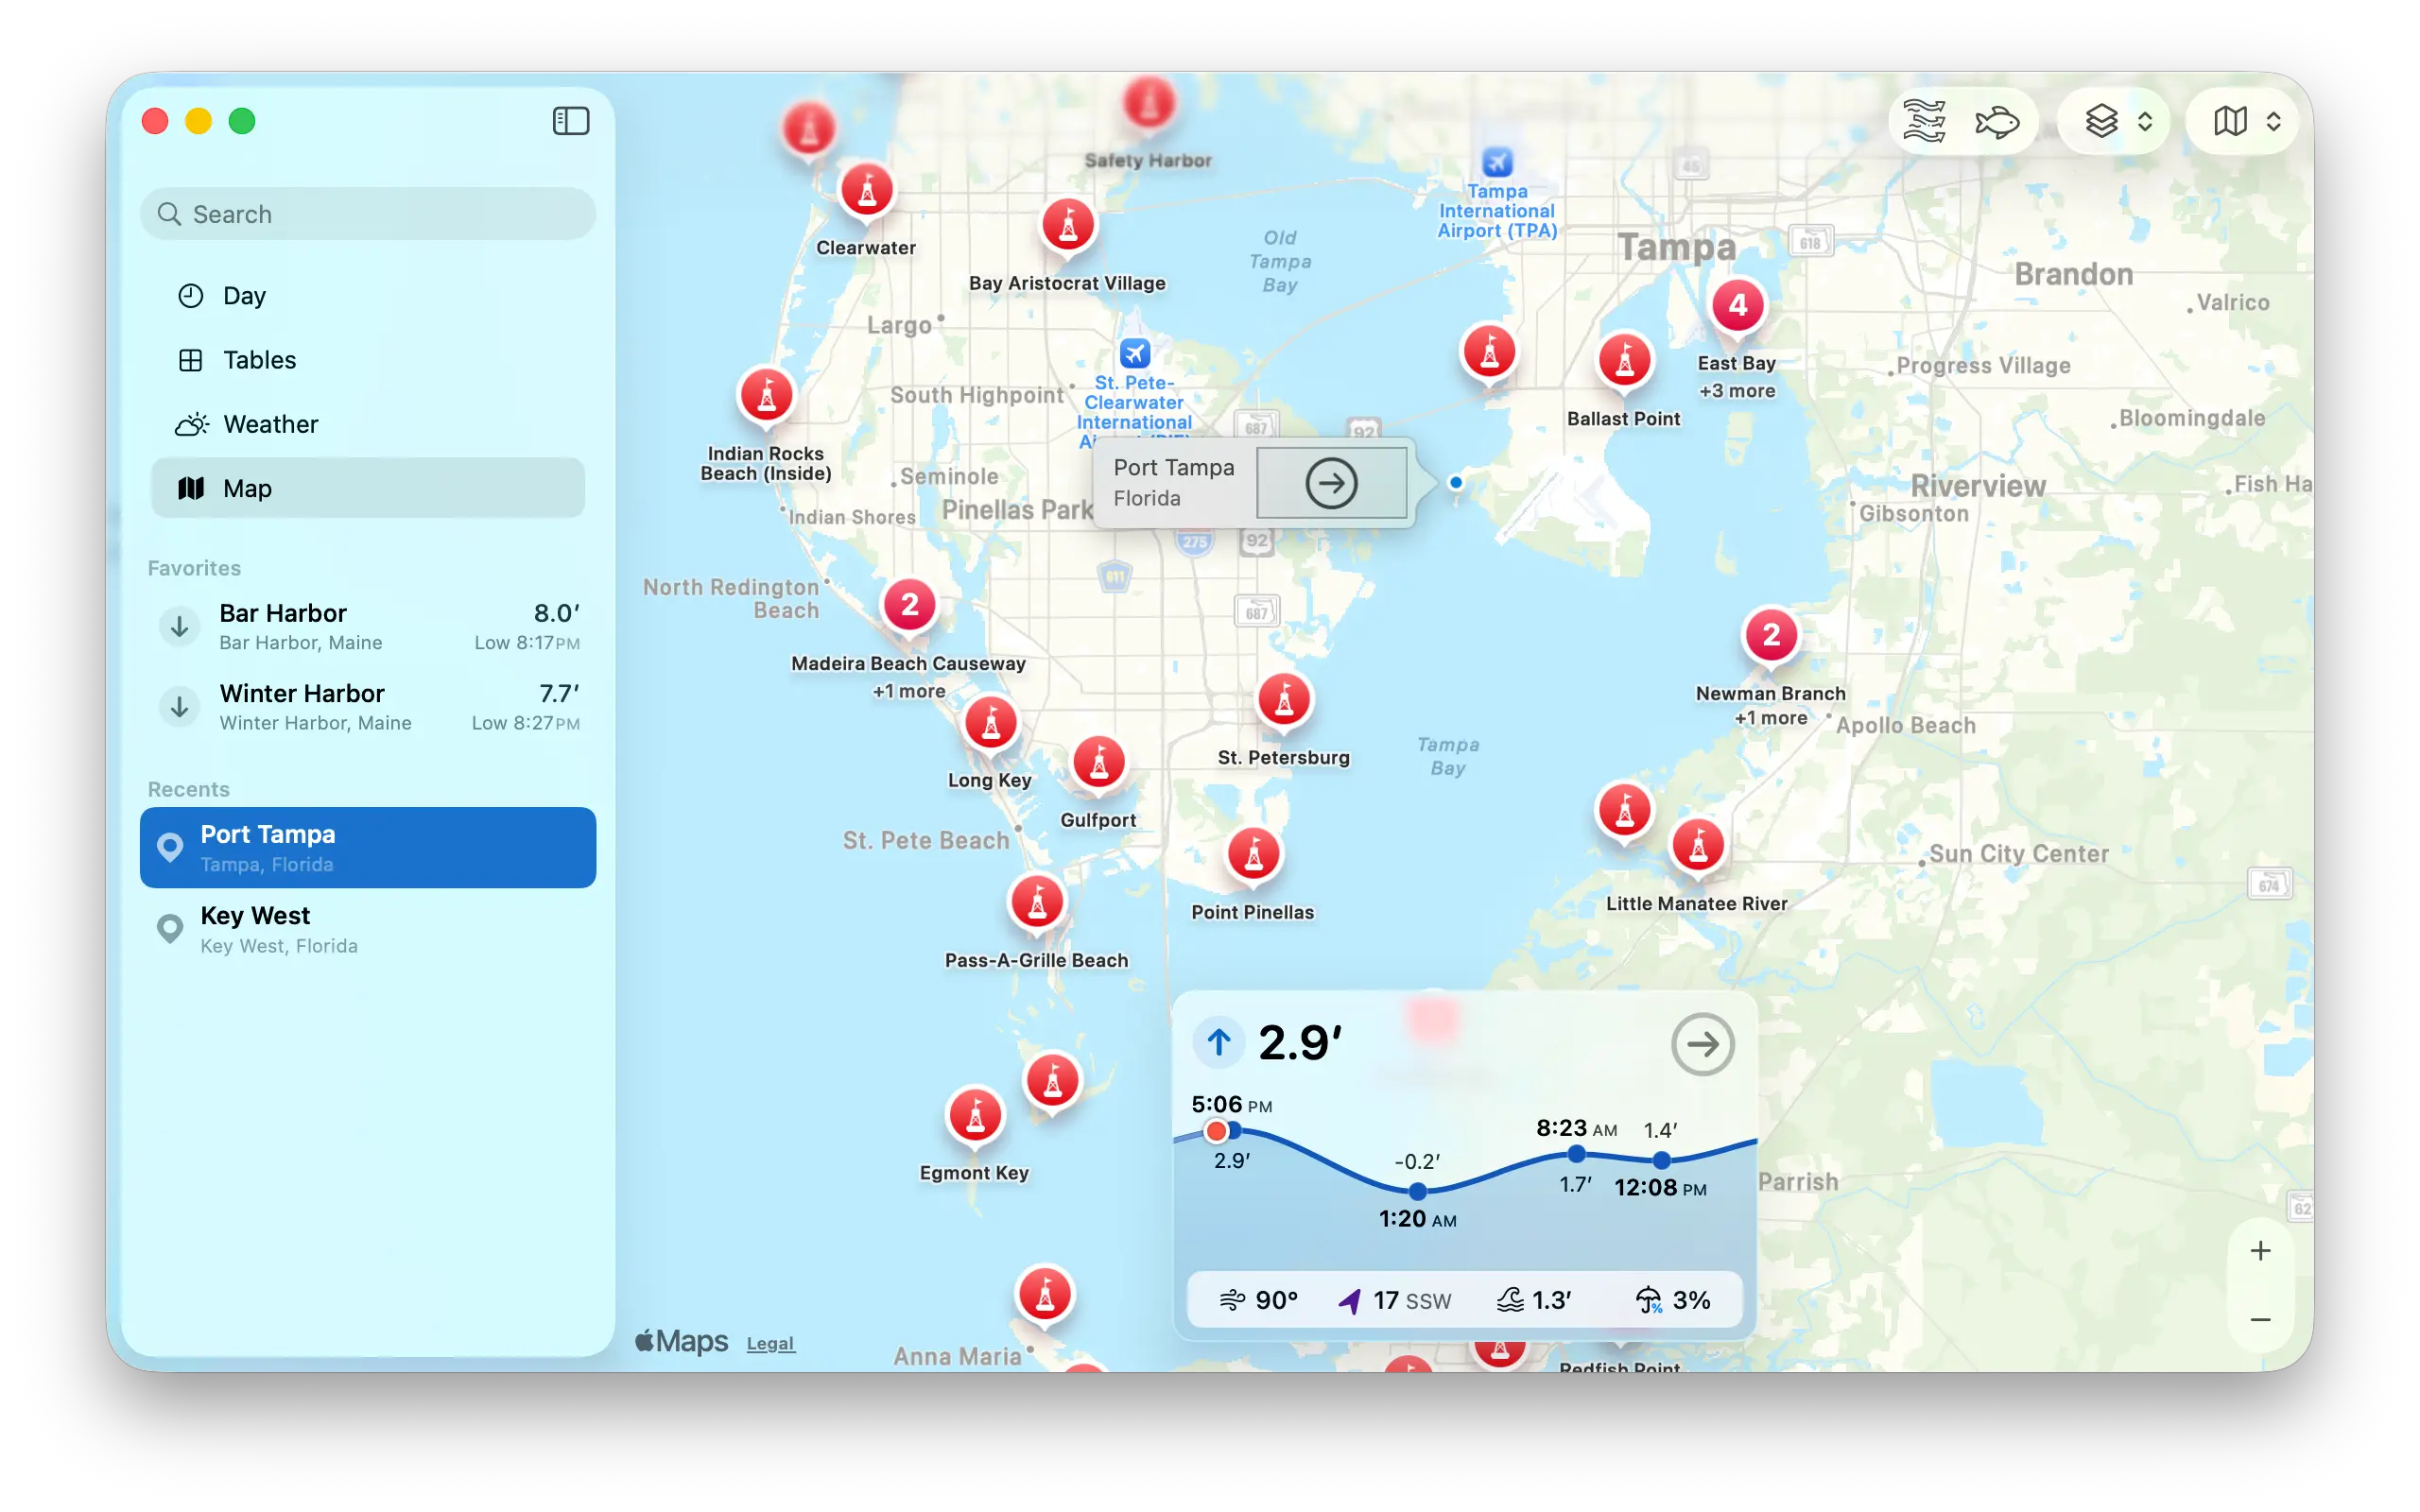Image resolution: width=2420 pixels, height=1512 pixels.
Task: Click the St. Pete-Clearwater airport icon
Action: (x=1134, y=353)
